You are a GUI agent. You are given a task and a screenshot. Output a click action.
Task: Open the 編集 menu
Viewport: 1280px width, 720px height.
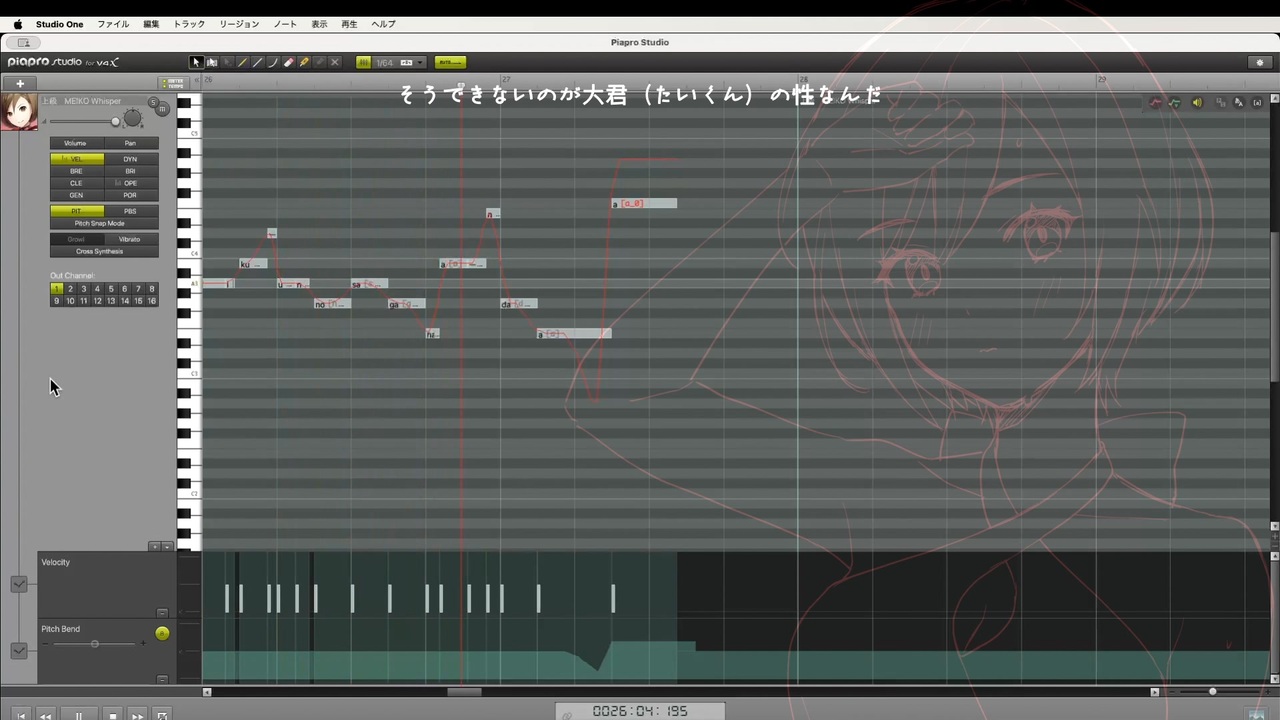coord(151,24)
